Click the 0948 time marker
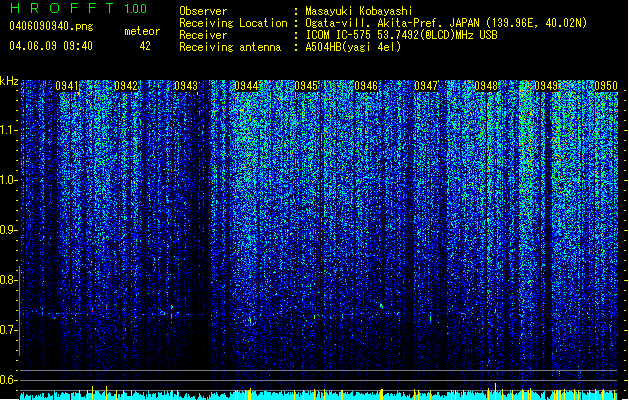 click(x=486, y=86)
